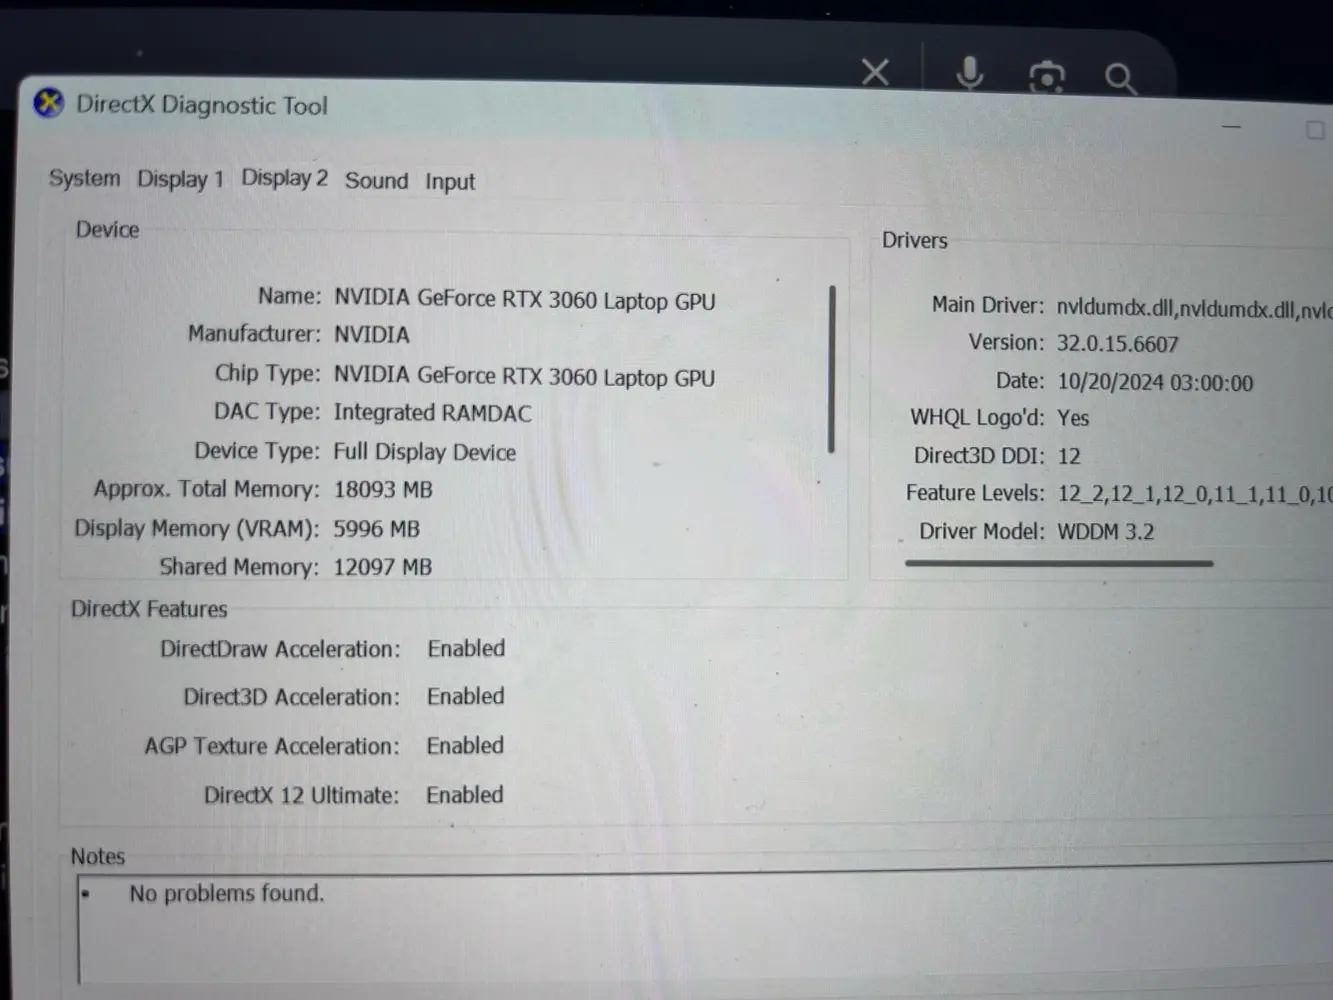Click the WDDM 3.2 Driver Model value
This screenshot has width=1333, height=1000.
click(x=1106, y=531)
